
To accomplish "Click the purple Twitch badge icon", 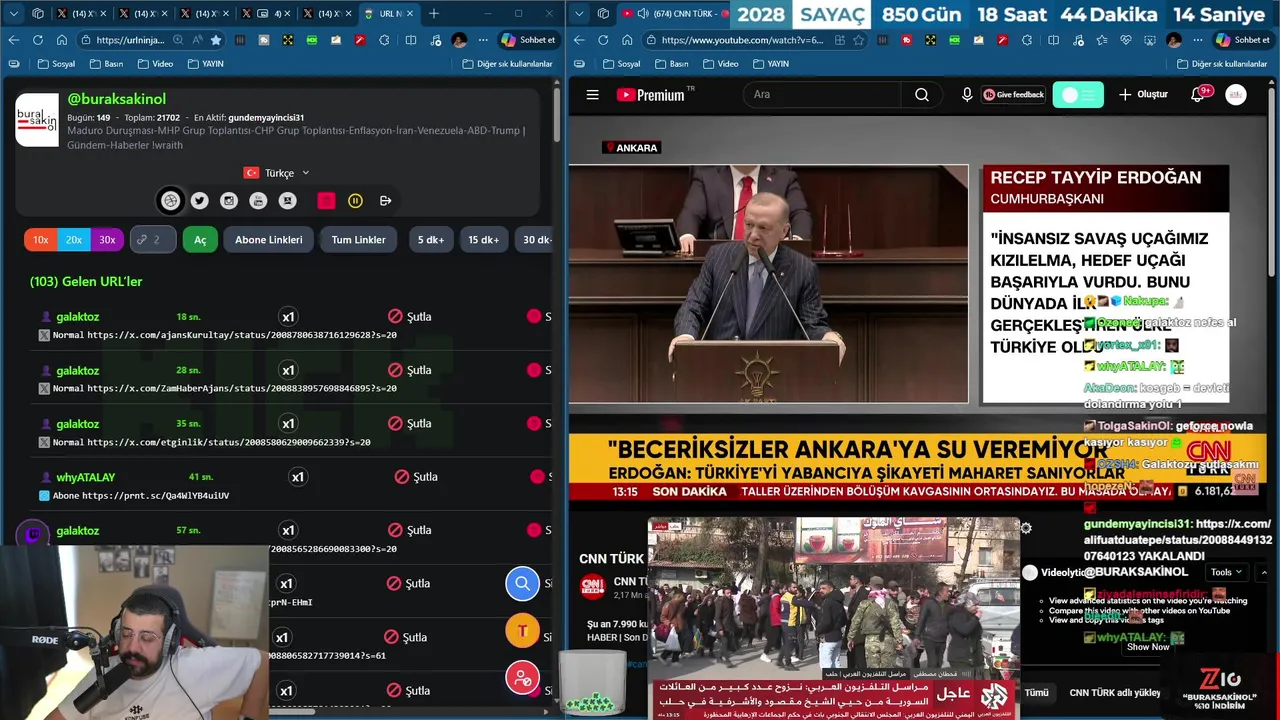I will coord(33,535).
